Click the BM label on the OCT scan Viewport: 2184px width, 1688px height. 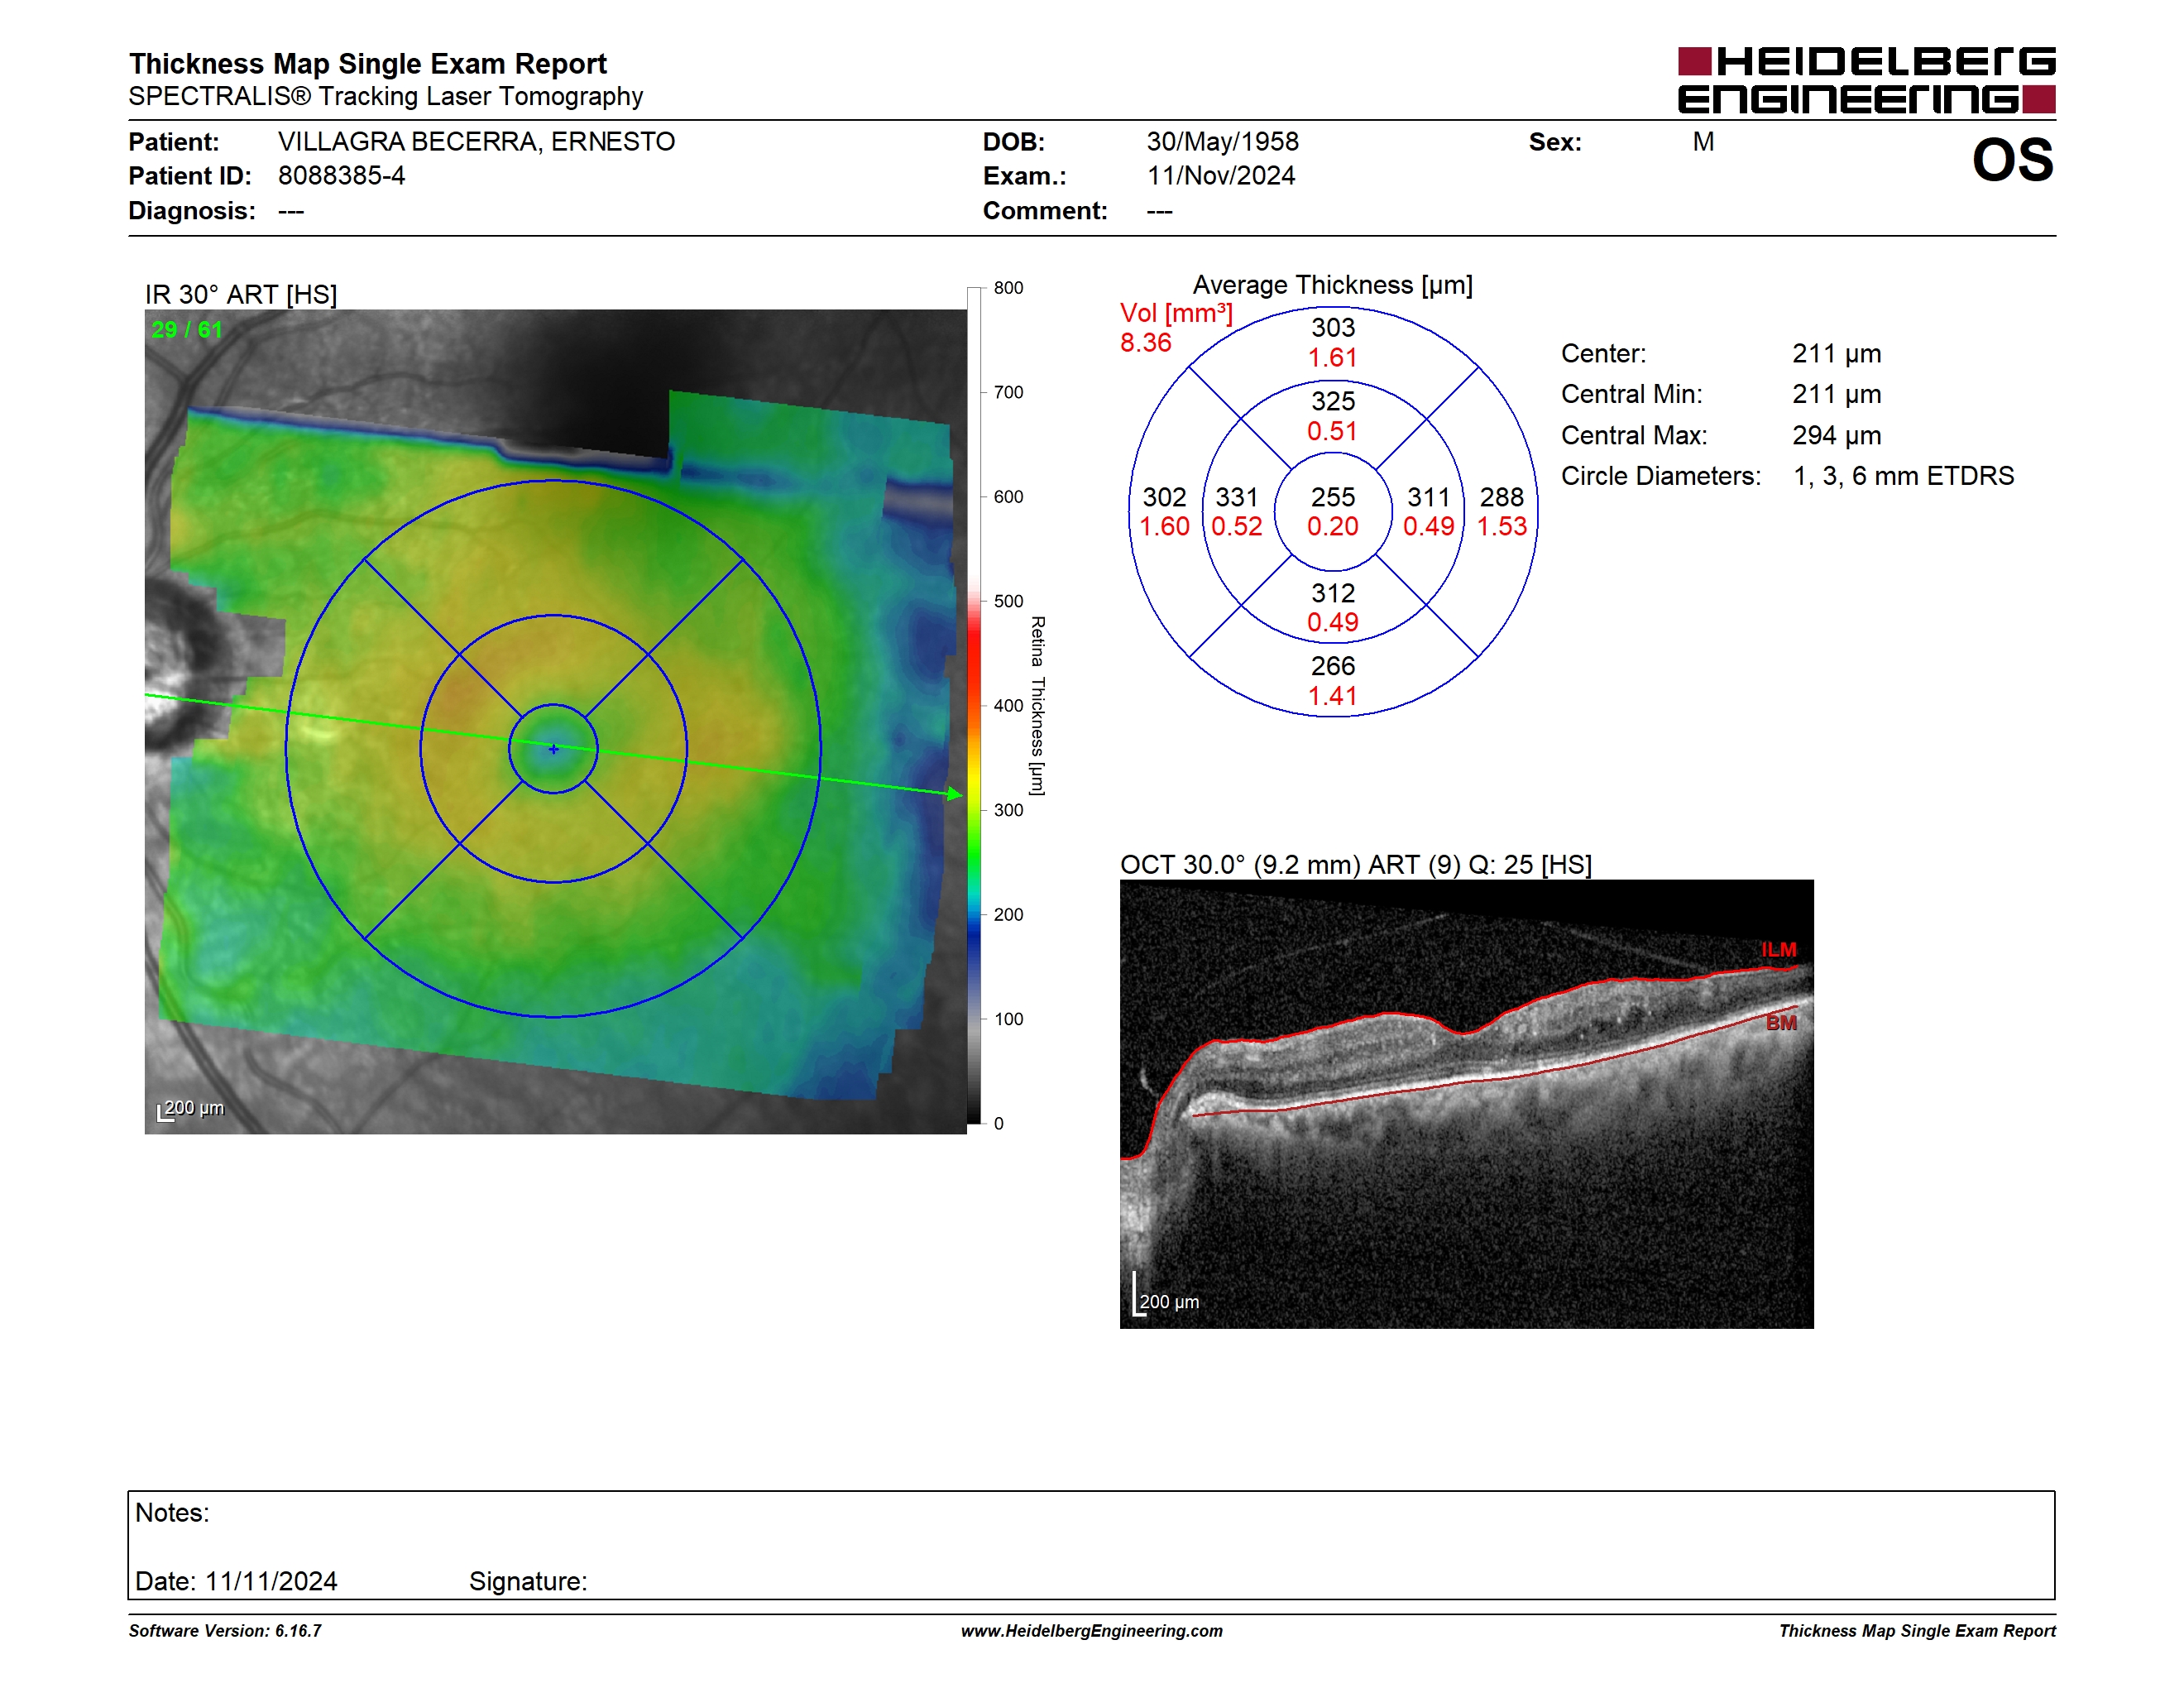pyautogui.click(x=1781, y=1023)
